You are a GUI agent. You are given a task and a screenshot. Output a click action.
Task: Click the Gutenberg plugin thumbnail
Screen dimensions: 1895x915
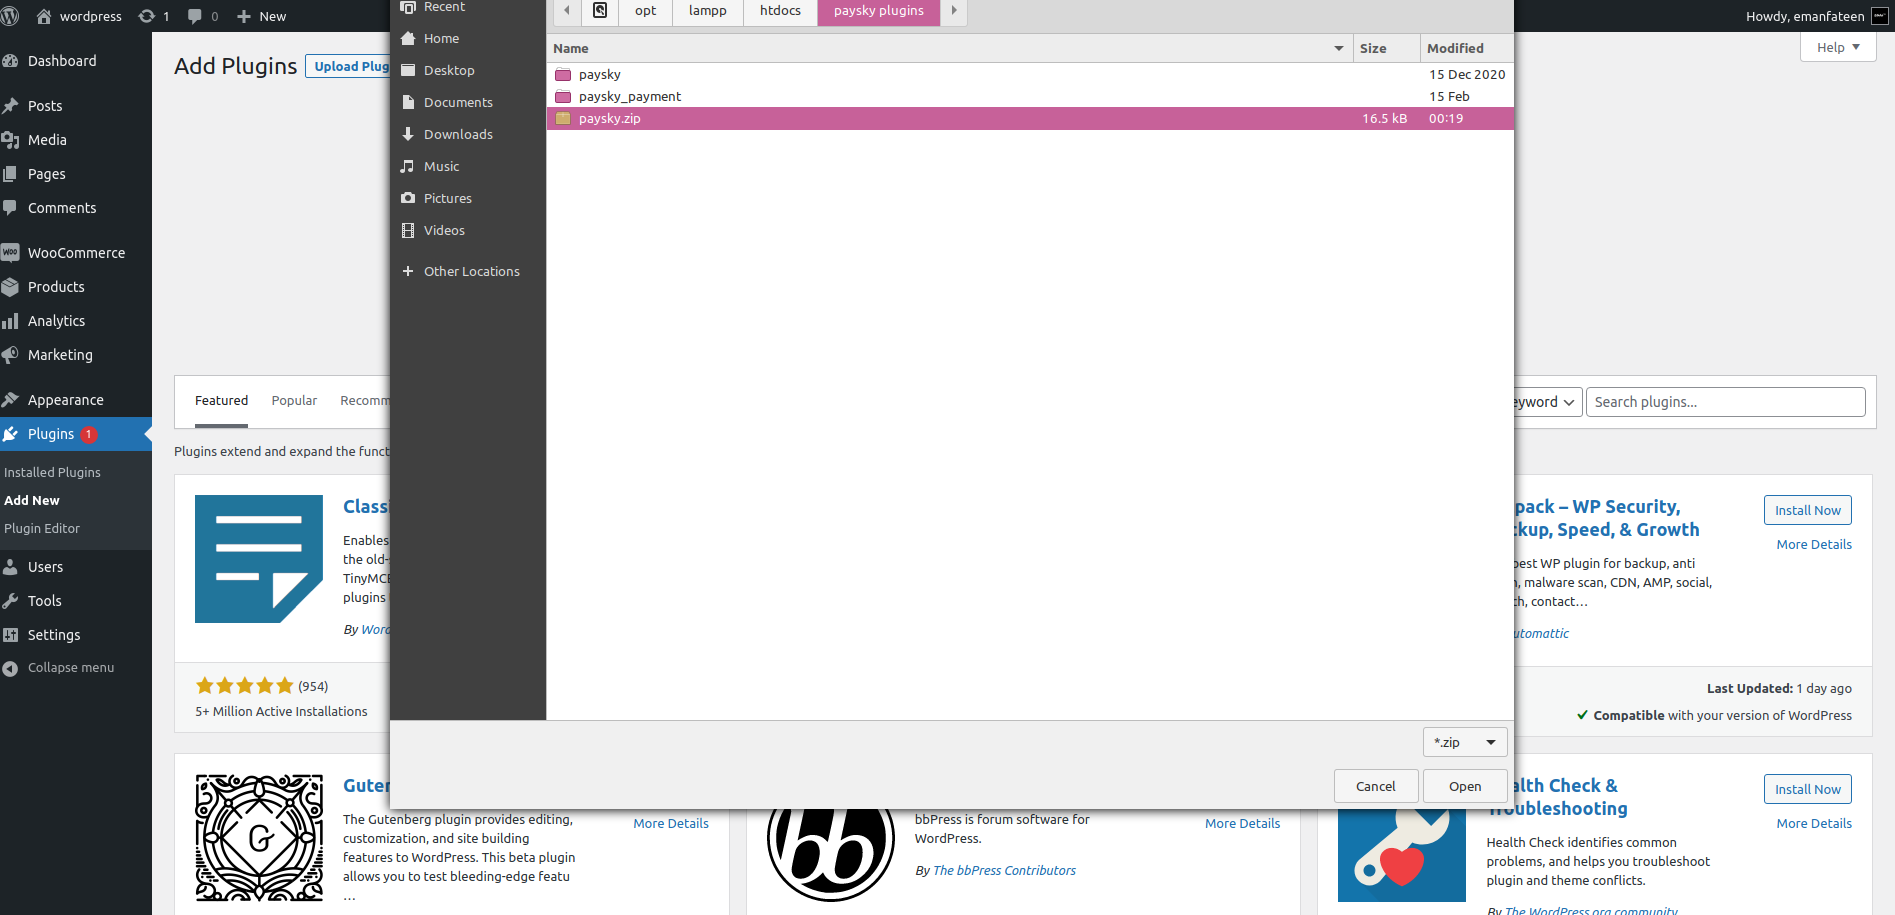[x=259, y=838]
